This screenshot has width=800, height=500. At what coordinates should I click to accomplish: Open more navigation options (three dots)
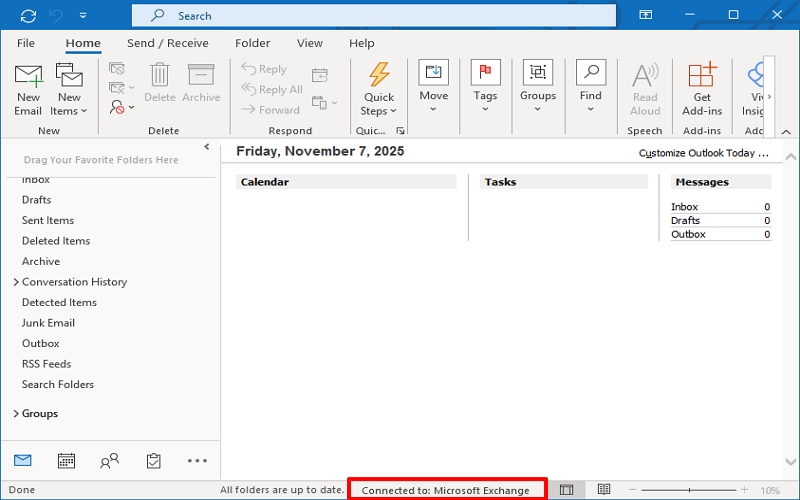[197, 461]
